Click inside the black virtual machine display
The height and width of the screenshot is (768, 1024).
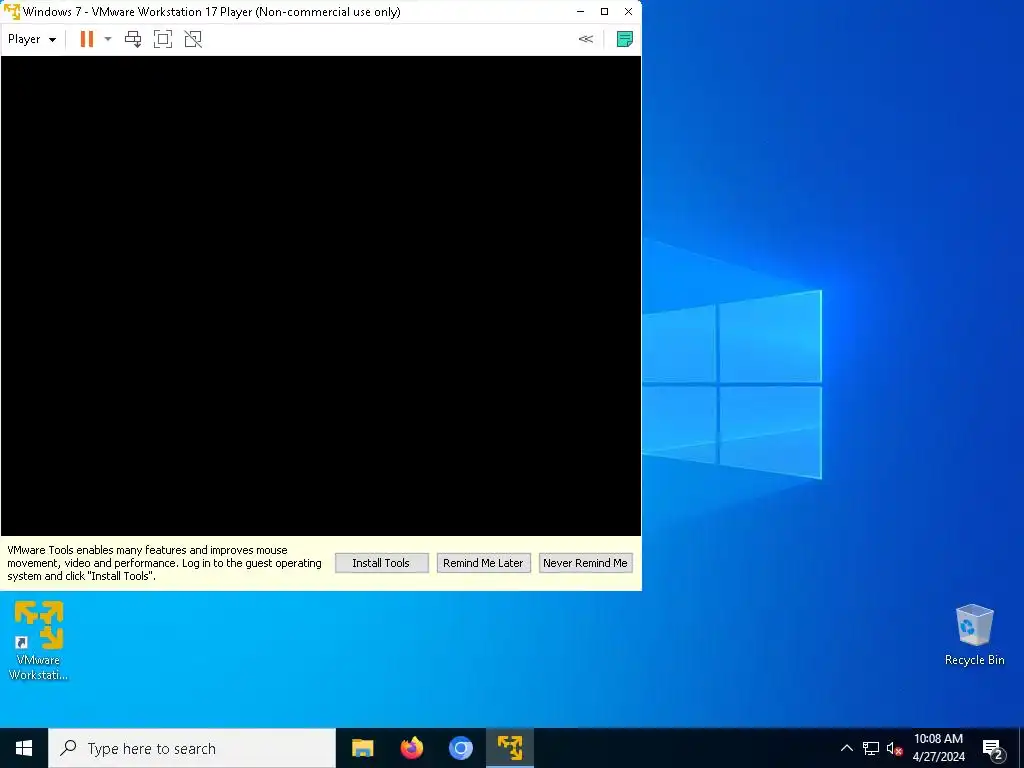pos(321,296)
